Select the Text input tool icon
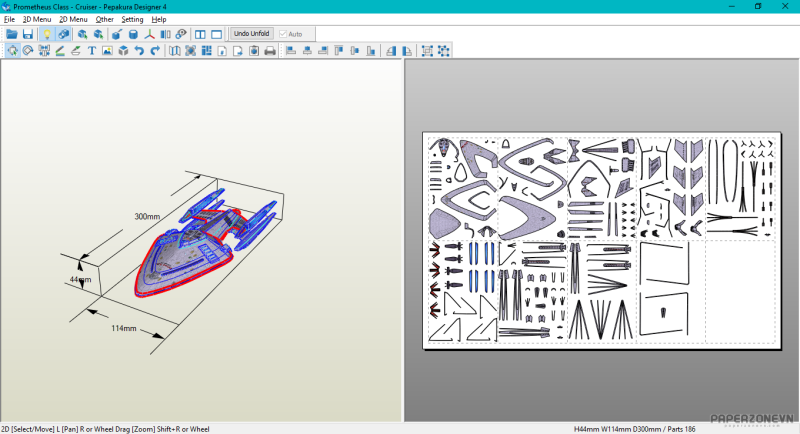Image resolution: width=800 pixels, height=434 pixels. point(92,50)
